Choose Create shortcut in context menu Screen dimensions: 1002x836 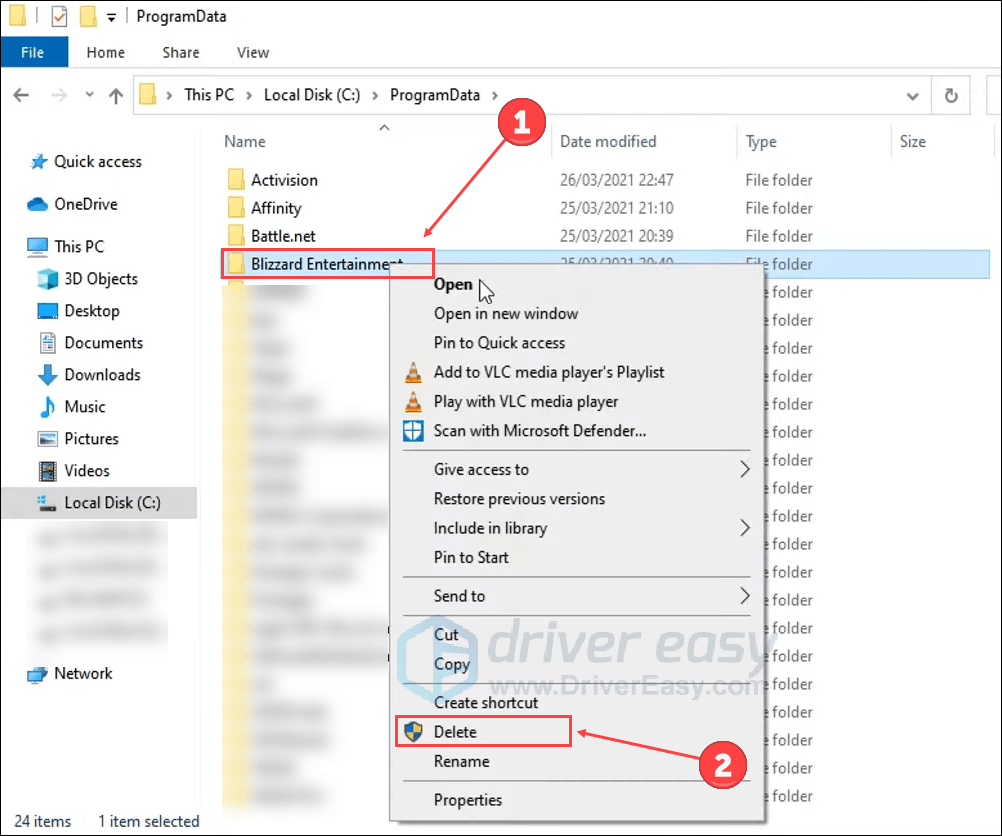(486, 703)
